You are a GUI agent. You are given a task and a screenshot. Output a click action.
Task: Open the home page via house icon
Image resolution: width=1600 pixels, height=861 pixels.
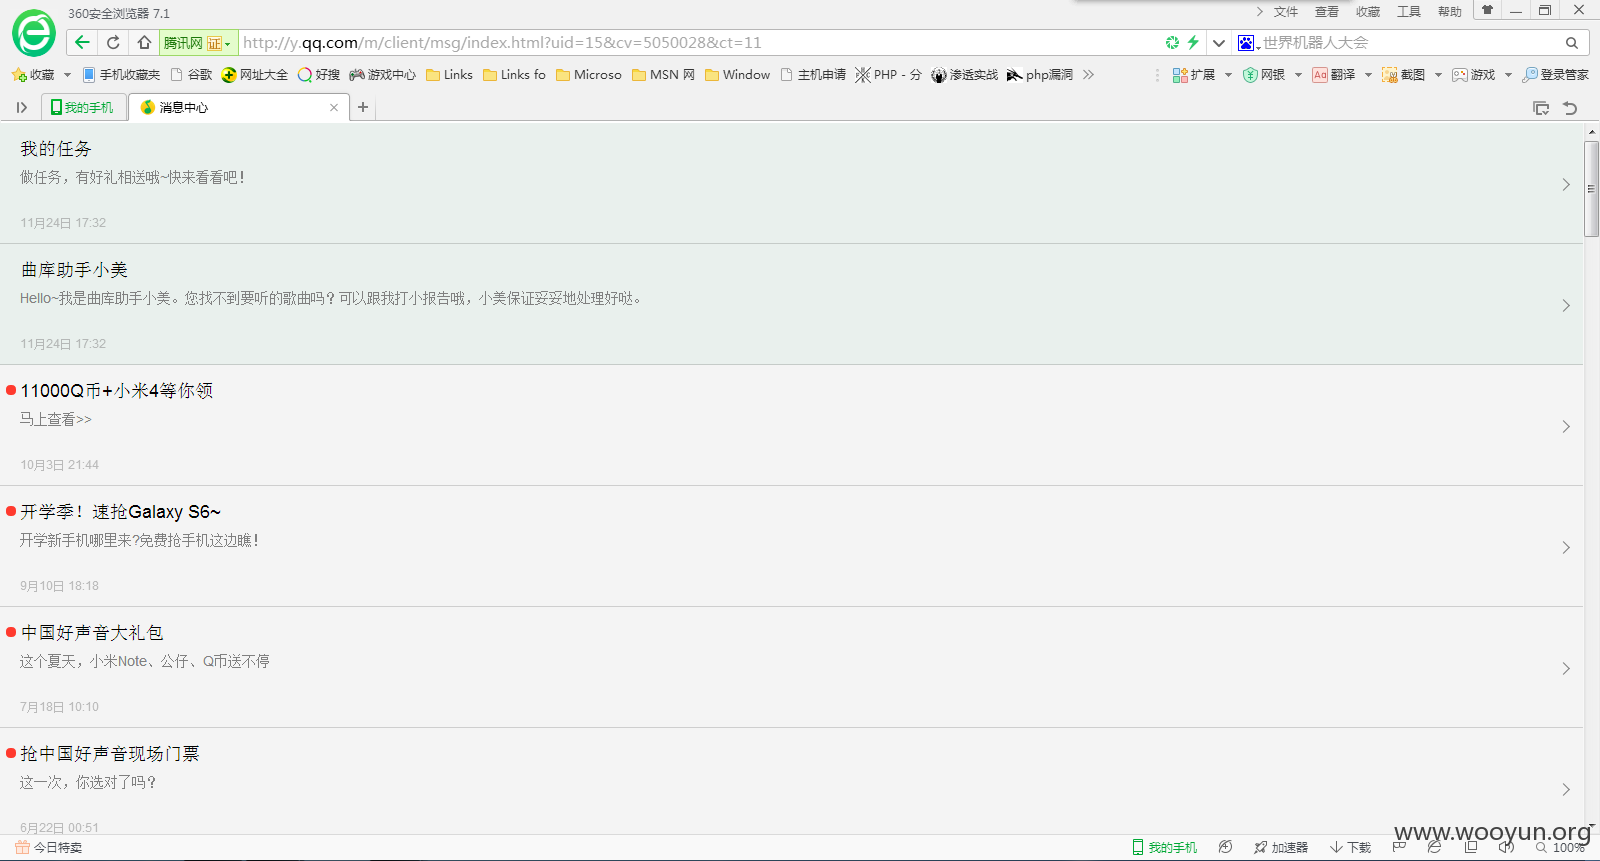pyautogui.click(x=144, y=42)
